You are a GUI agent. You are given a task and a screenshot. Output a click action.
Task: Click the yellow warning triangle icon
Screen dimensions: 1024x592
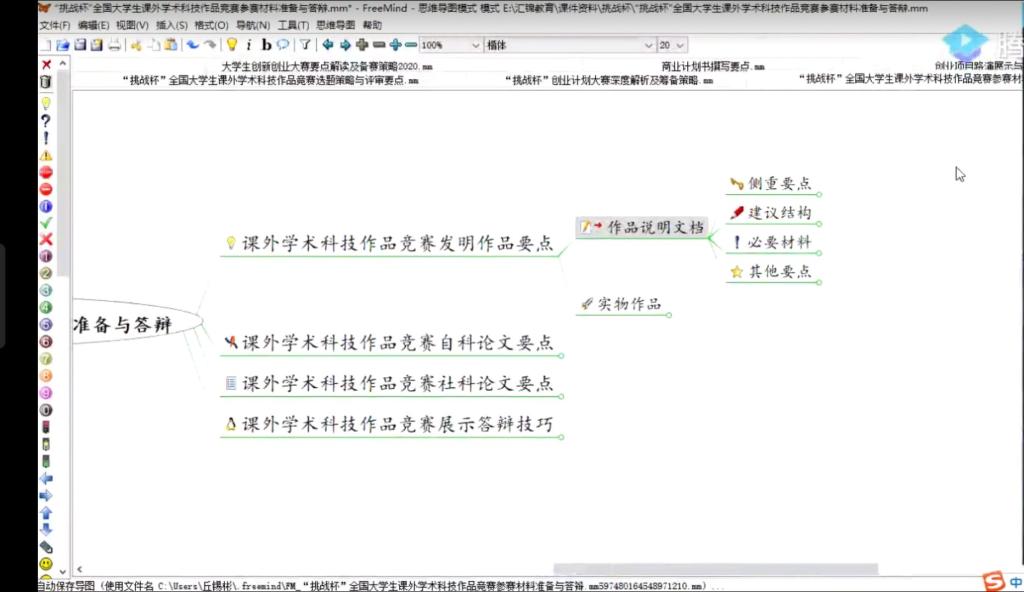click(46, 155)
